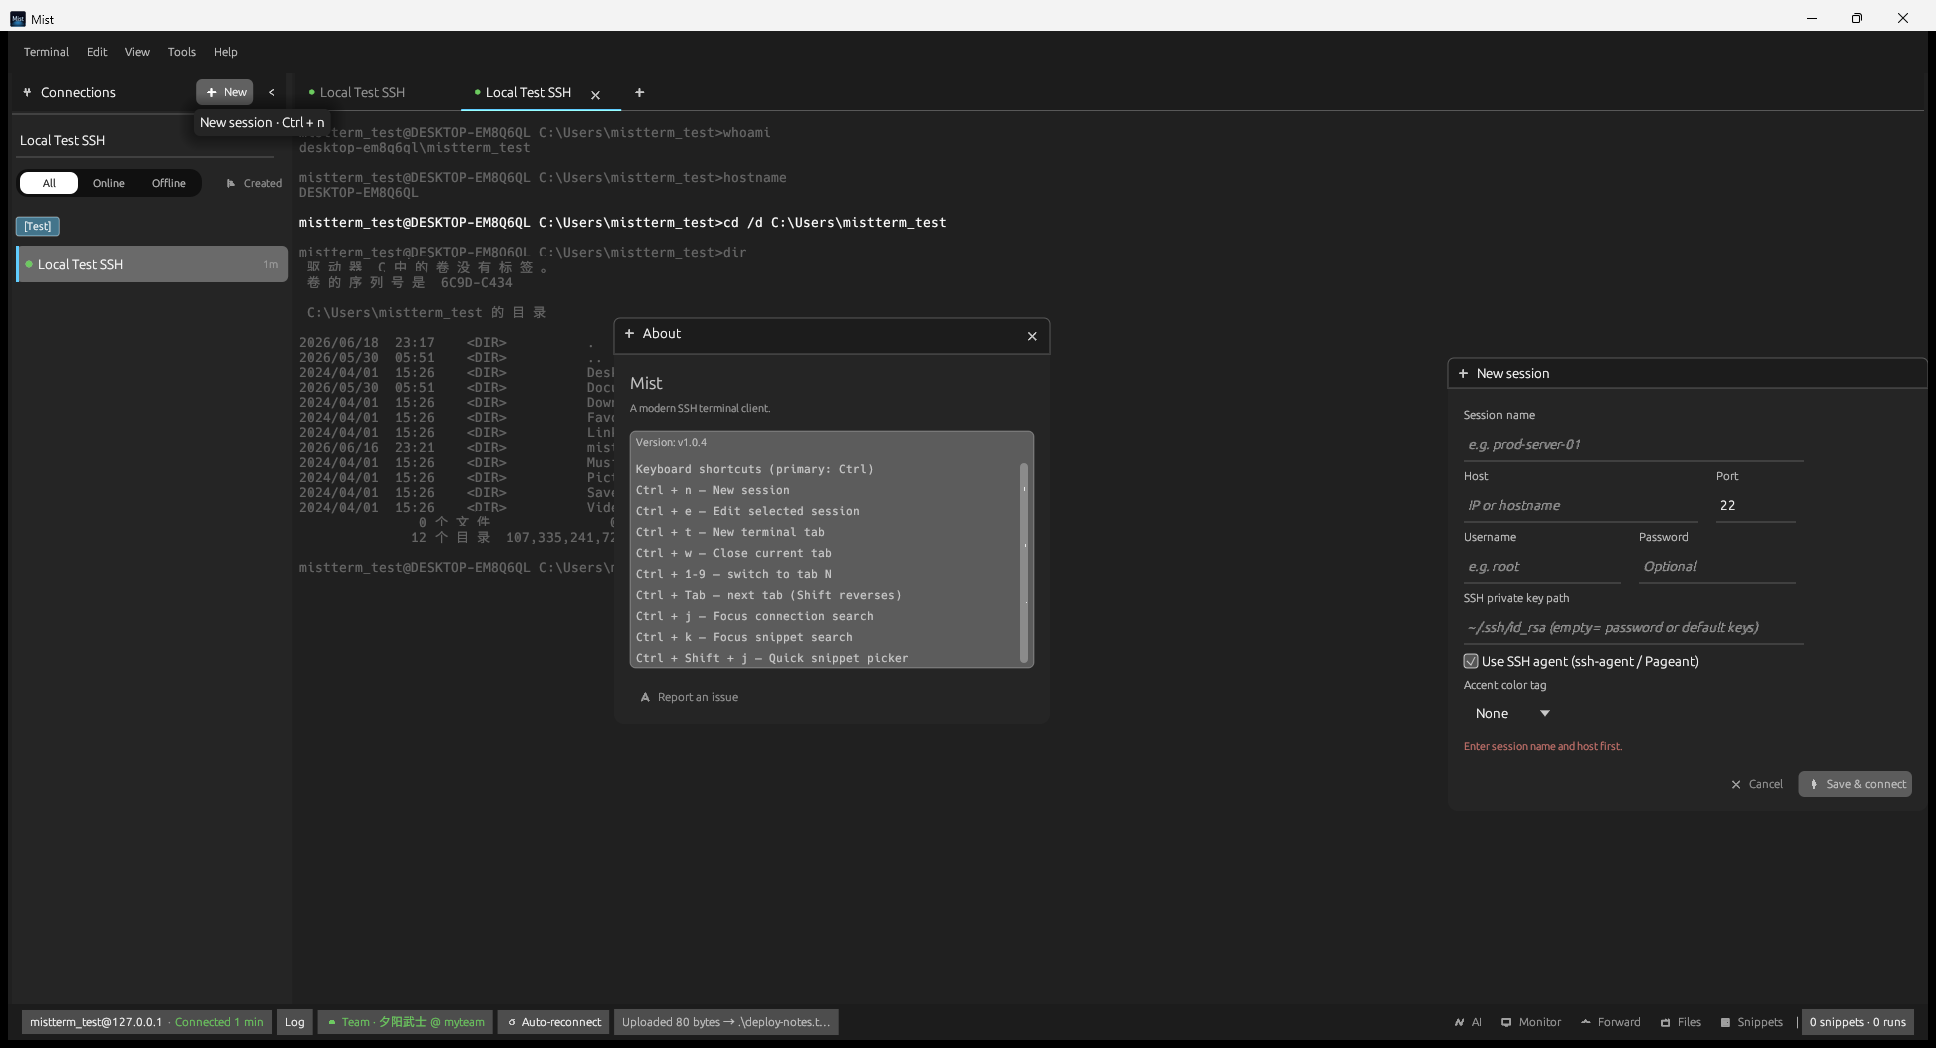Close the About dialog
This screenshot has width=1936, height=1048.
click(x=1032, y=336)
